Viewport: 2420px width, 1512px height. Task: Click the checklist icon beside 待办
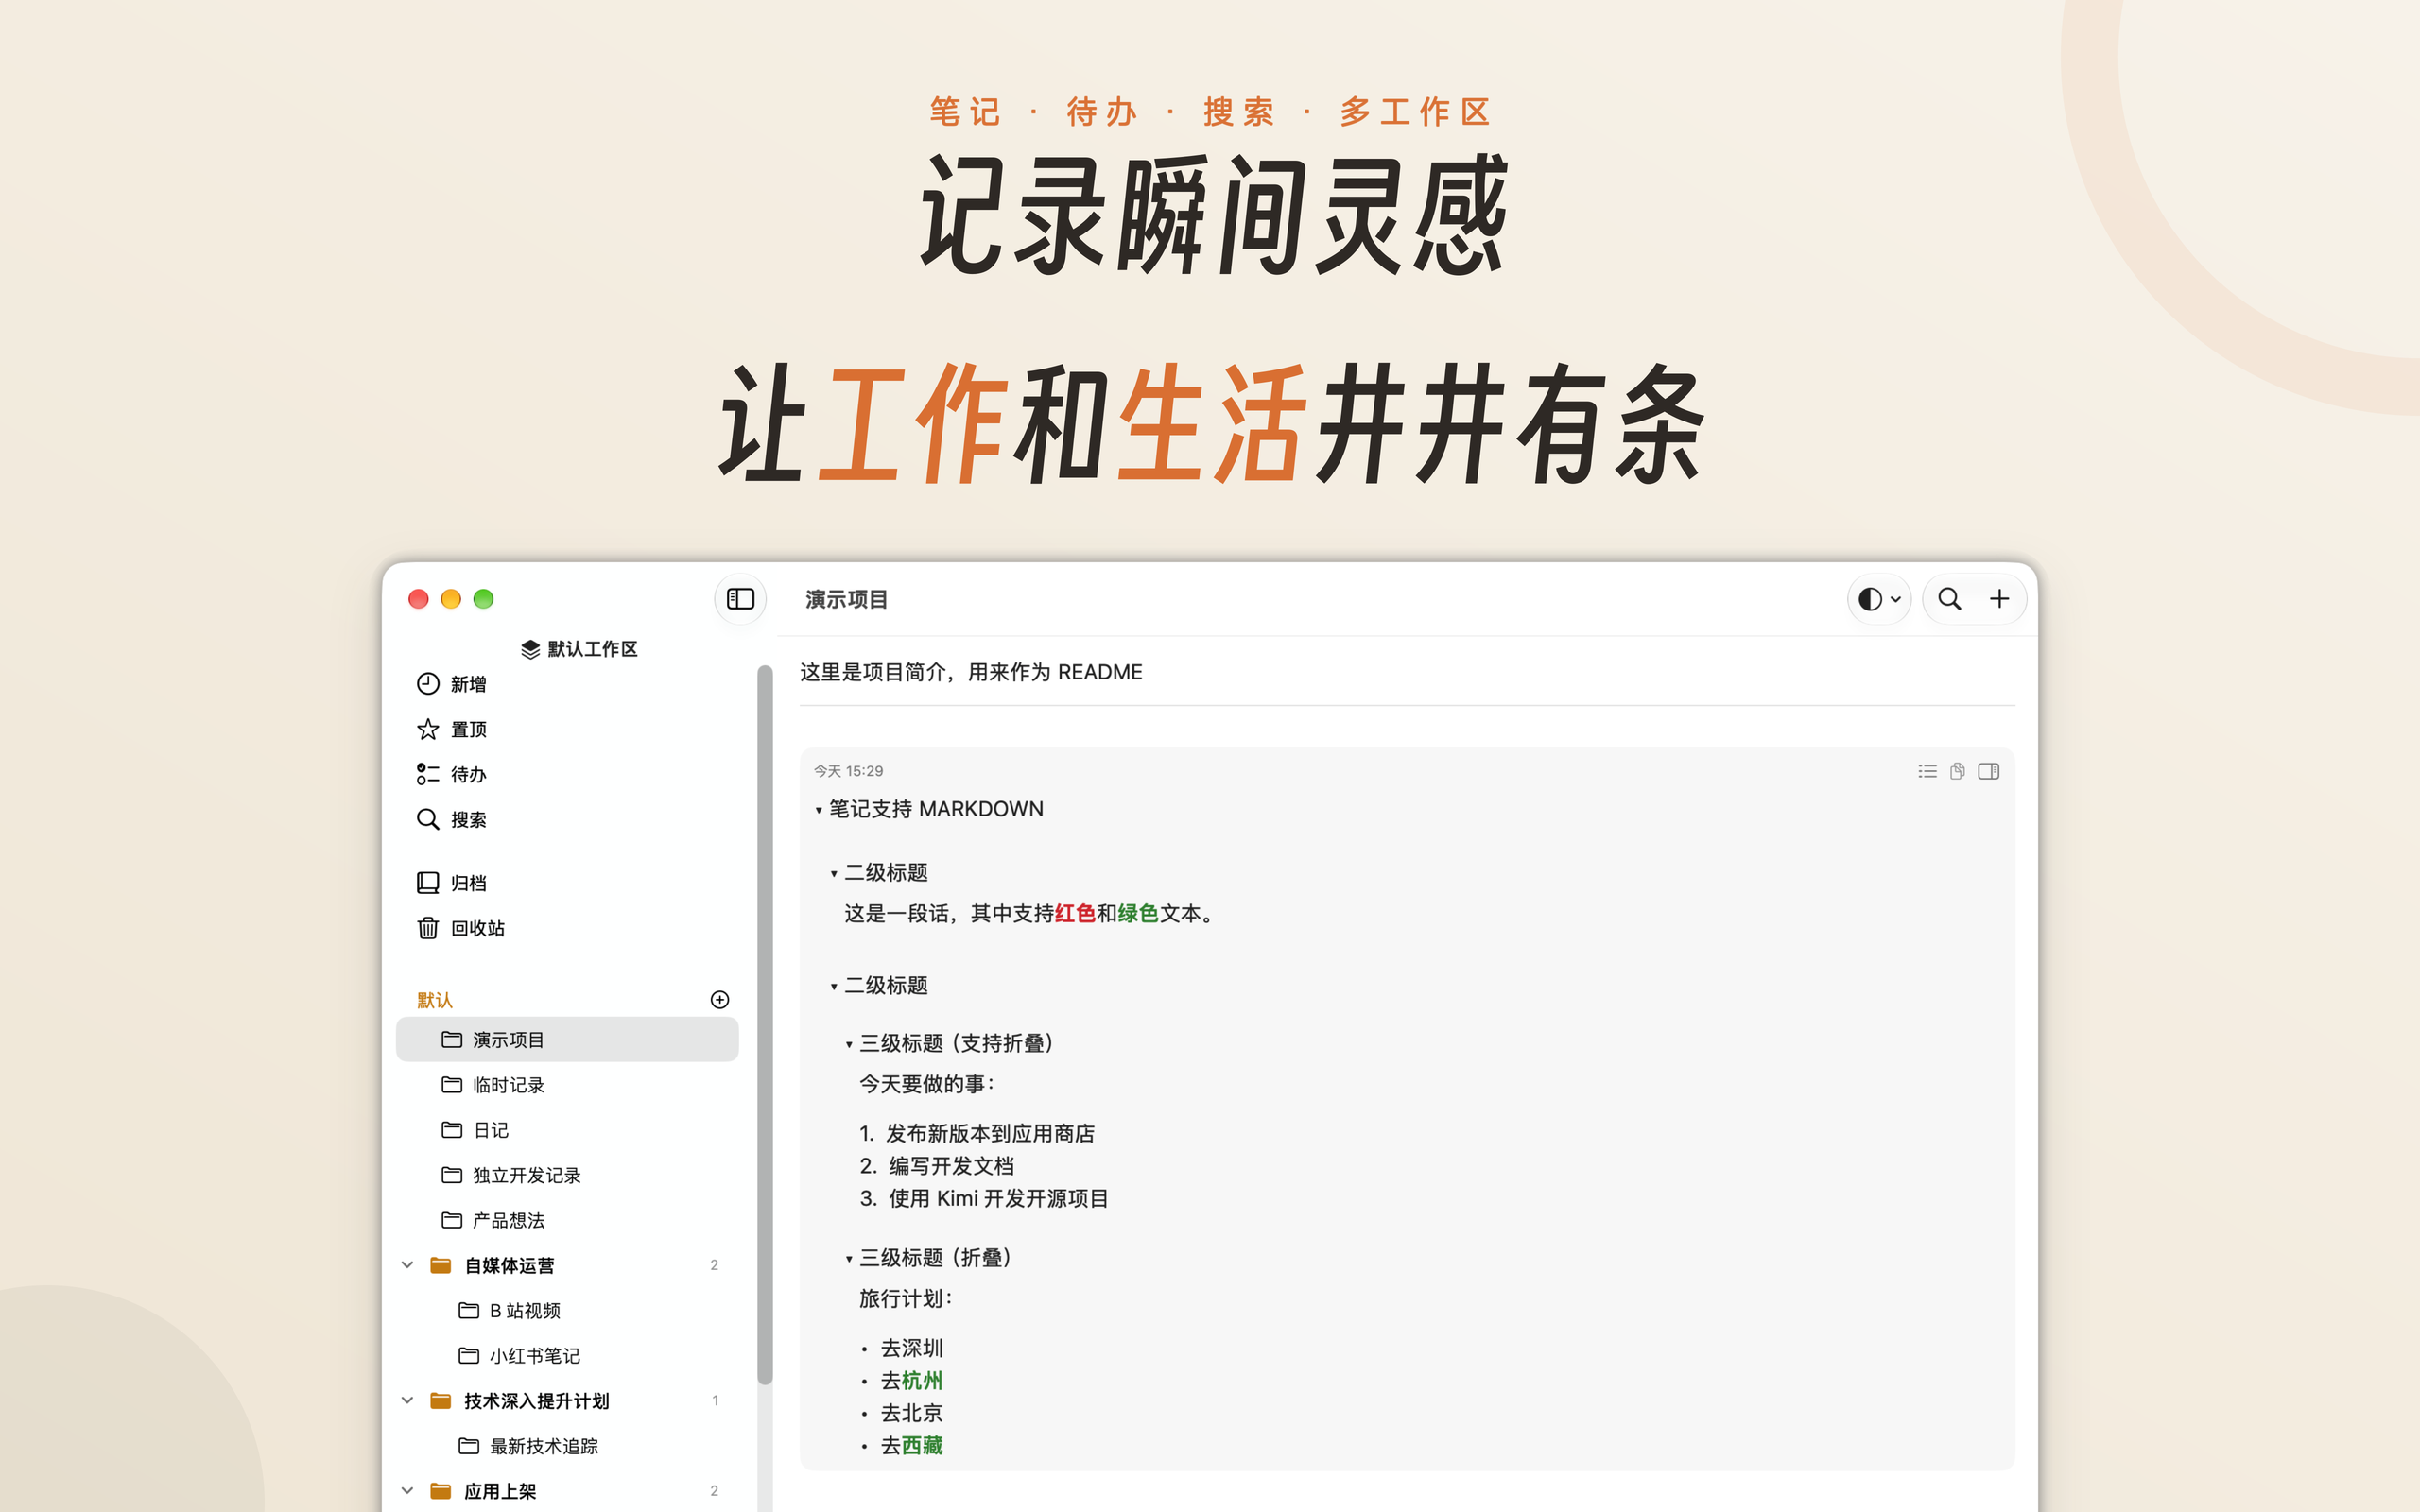click(x=428, y=774)
